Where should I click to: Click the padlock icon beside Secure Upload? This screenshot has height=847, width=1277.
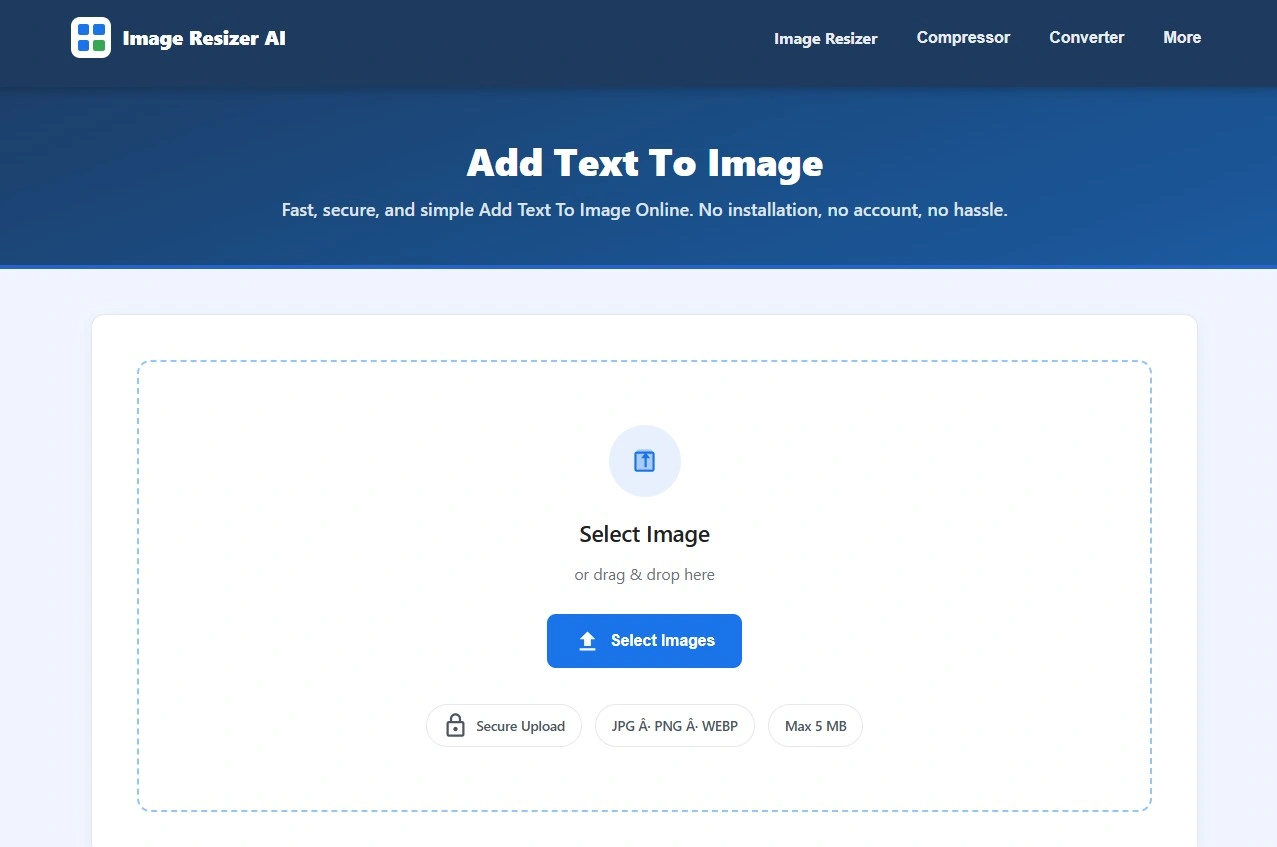click(x=455, y=726)
